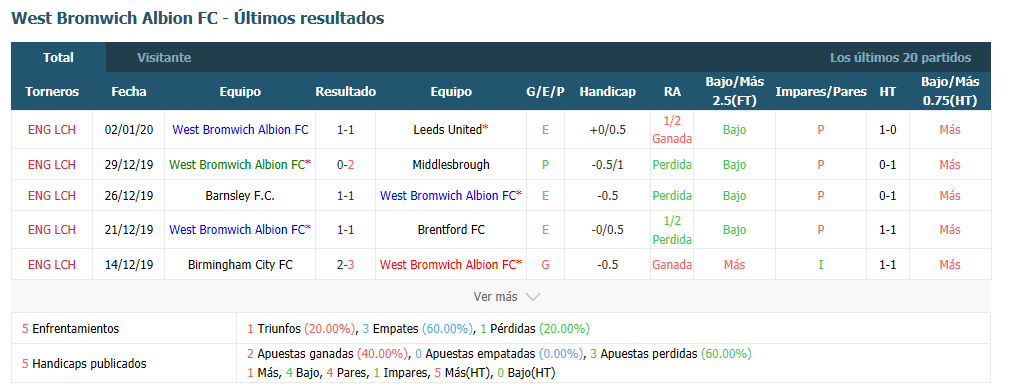Click ENG LCH tournament in first row
1017x391 pixels.
52,130
